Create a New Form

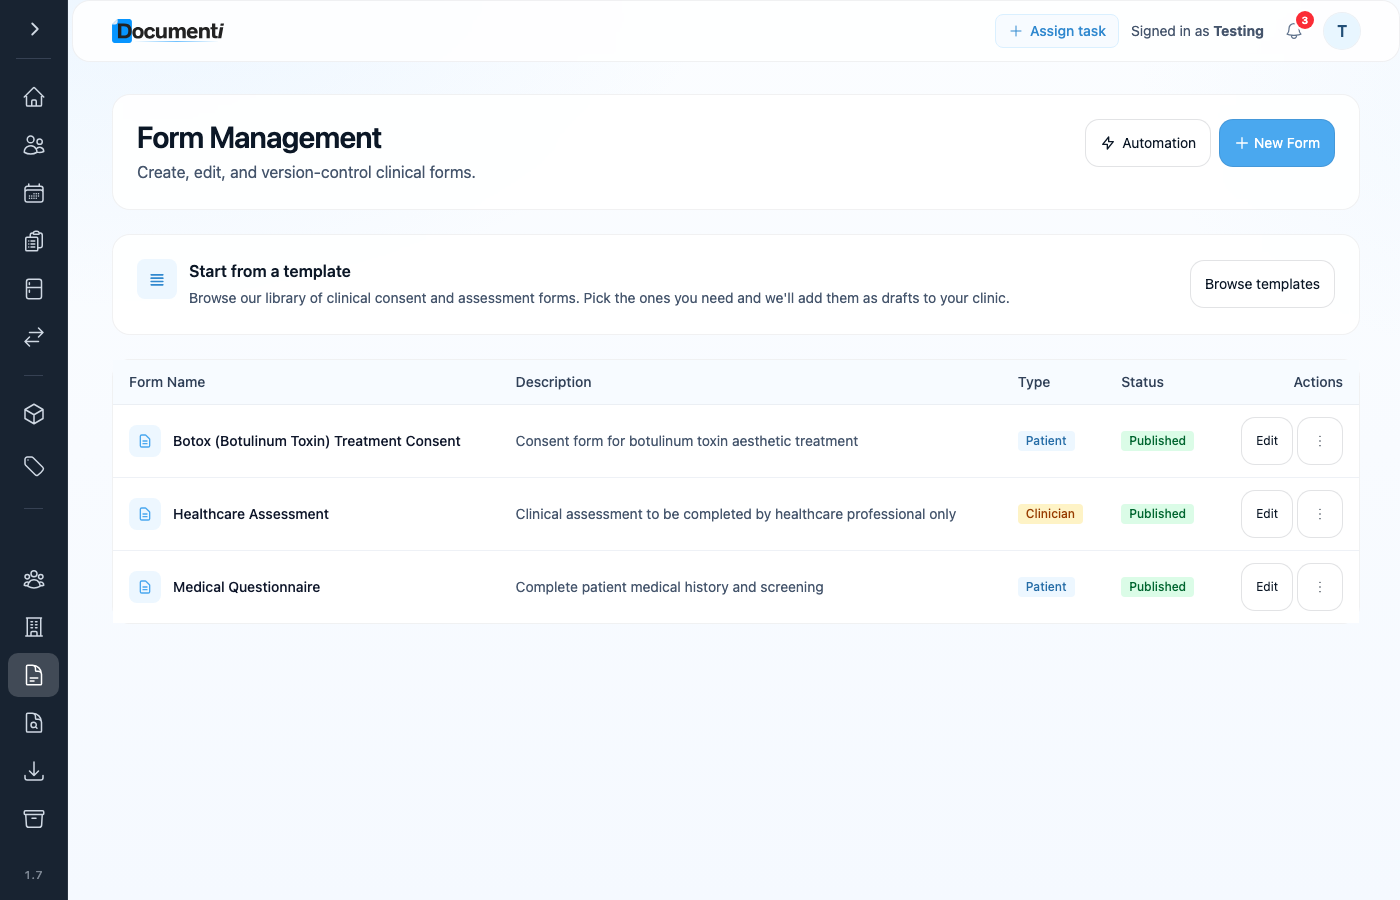pyautogui.click(x=1277, y=143)
